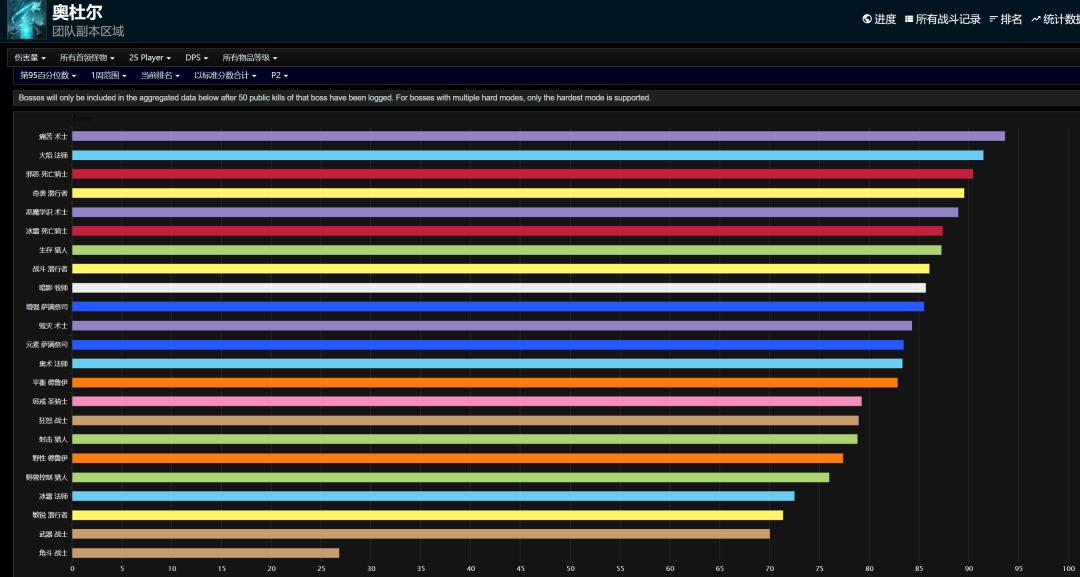The width and height of the screenshot is (1080, 577).
Task: Expand the 所有首领怪物 boss dropdown
Action: [x=87, y=58]
